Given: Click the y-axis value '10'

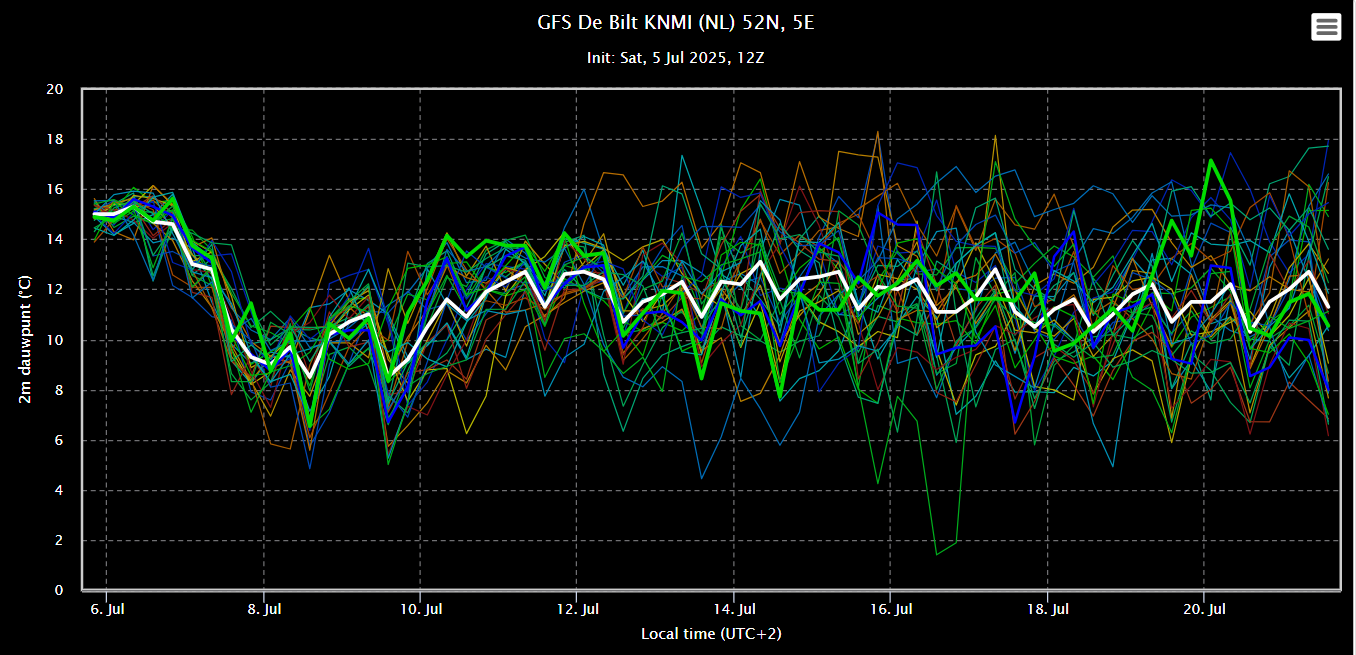Looking at the screenshot, I should (x=56, y=340).
